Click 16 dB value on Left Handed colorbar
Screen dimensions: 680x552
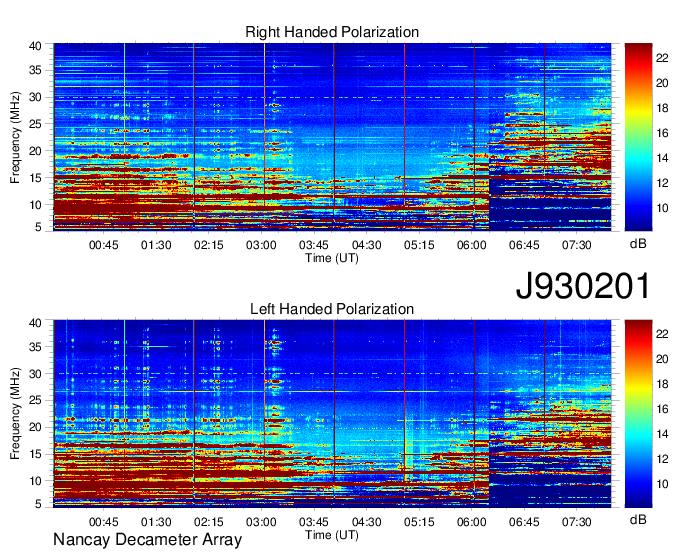coord(662,409)
